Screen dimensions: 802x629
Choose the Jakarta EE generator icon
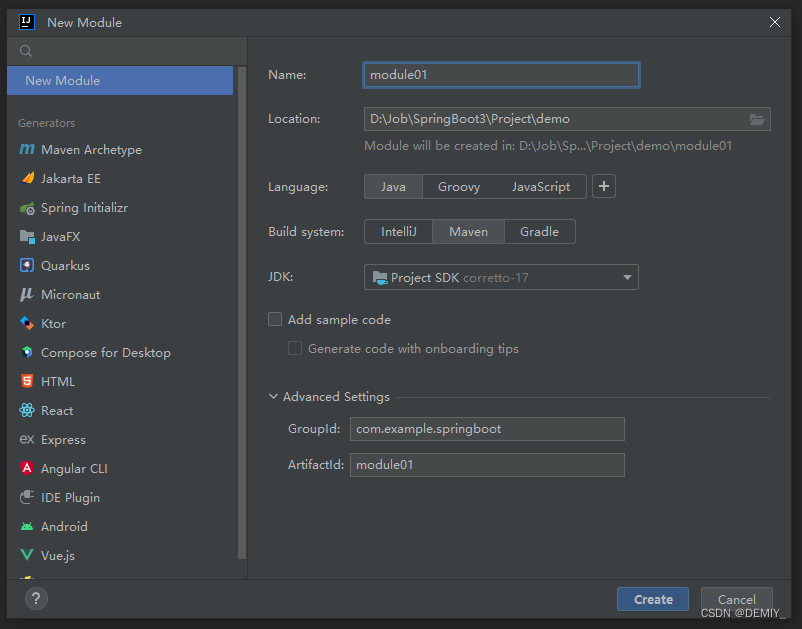coord(28,178)
